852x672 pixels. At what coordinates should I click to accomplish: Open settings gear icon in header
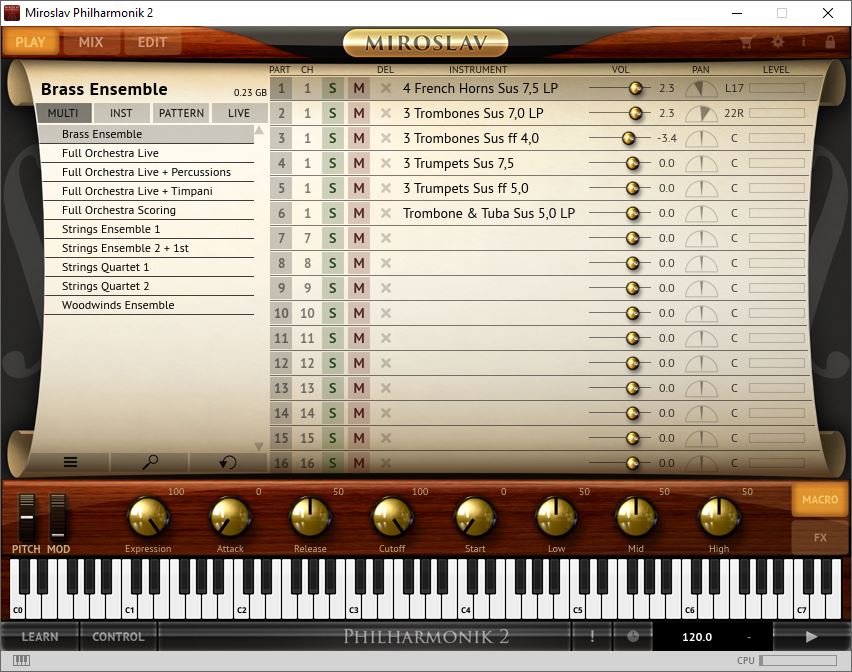pos(778,42)
